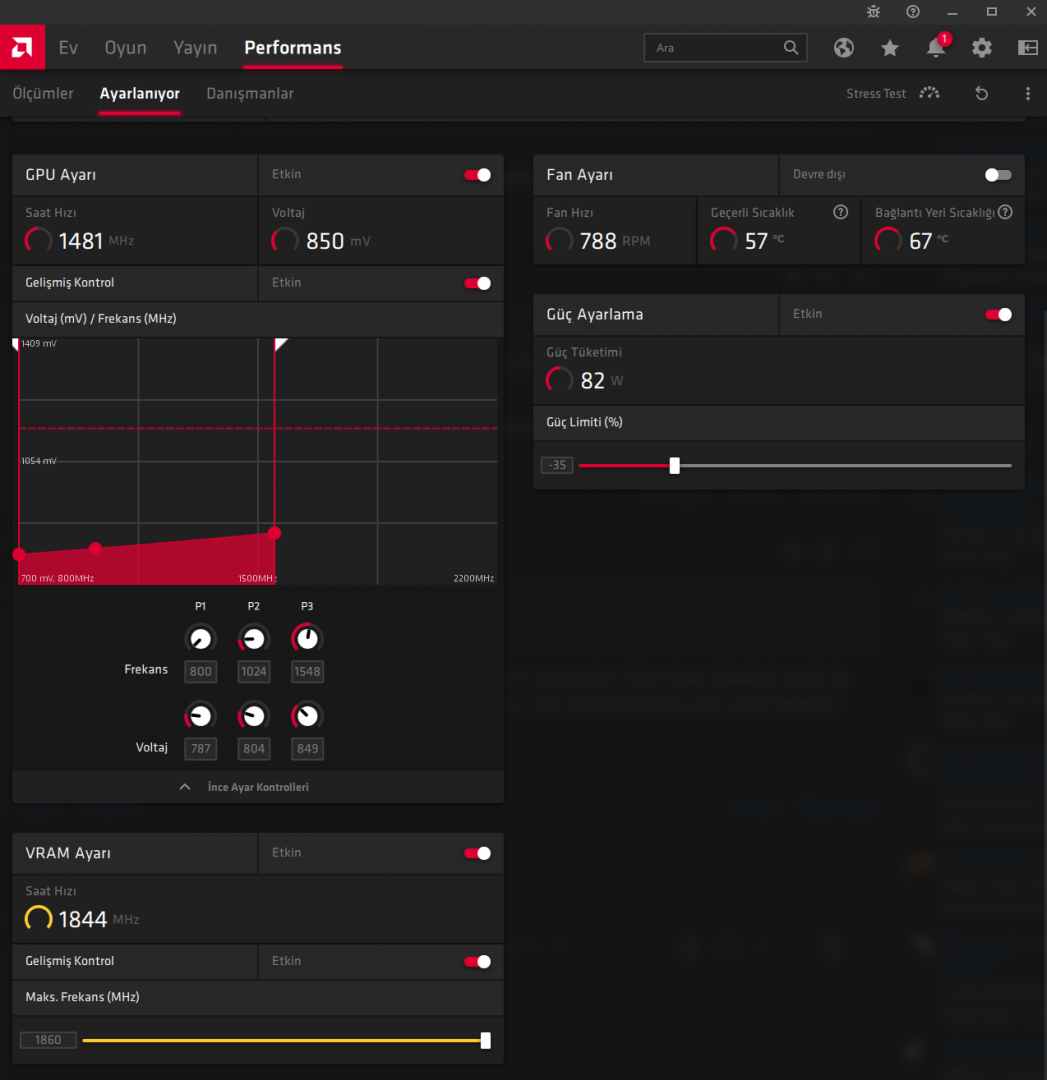Click the P1 Frekans dial knob
The image size is (1047, 1080).
click(200, 638)
